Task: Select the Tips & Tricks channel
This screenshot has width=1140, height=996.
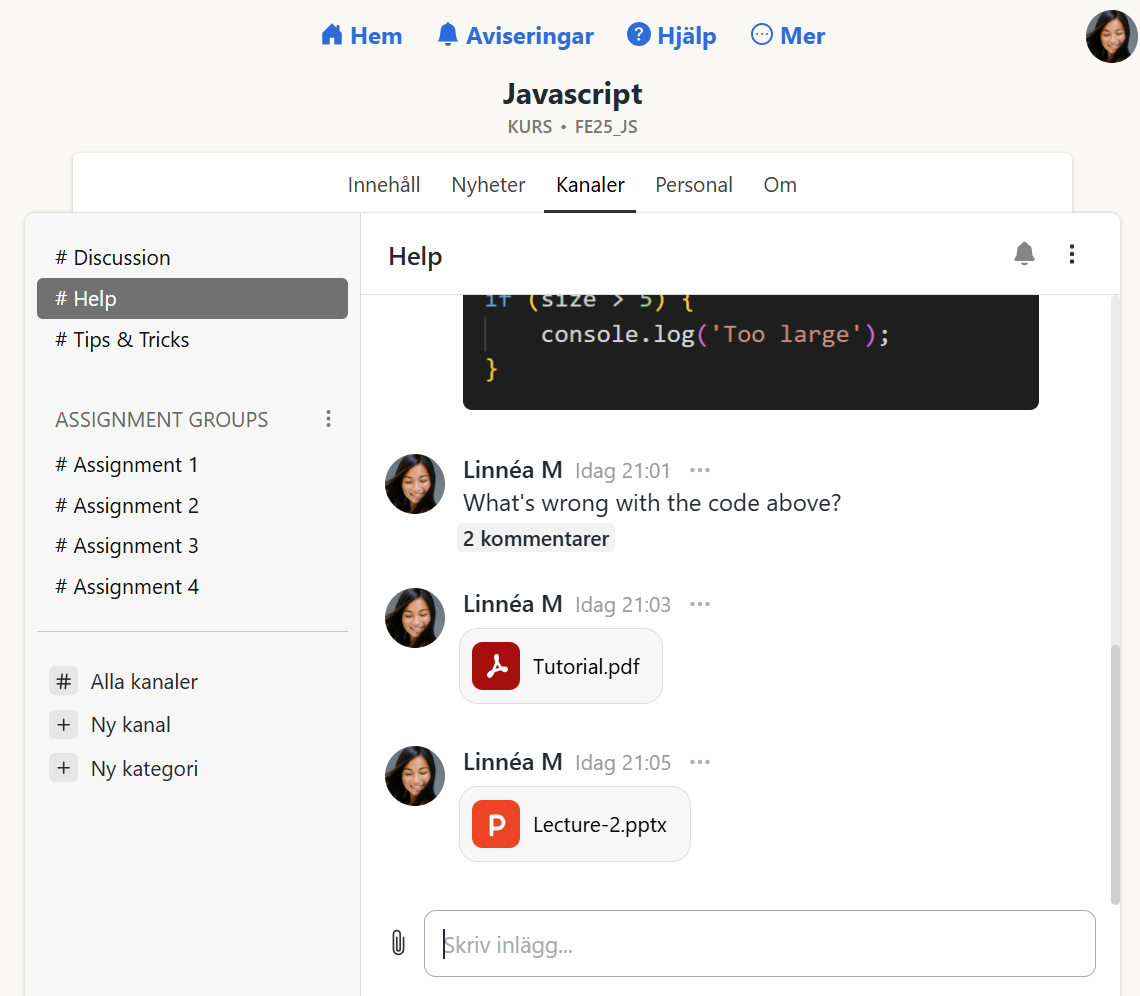Action: pyautogui.click(x=131, y=340)
